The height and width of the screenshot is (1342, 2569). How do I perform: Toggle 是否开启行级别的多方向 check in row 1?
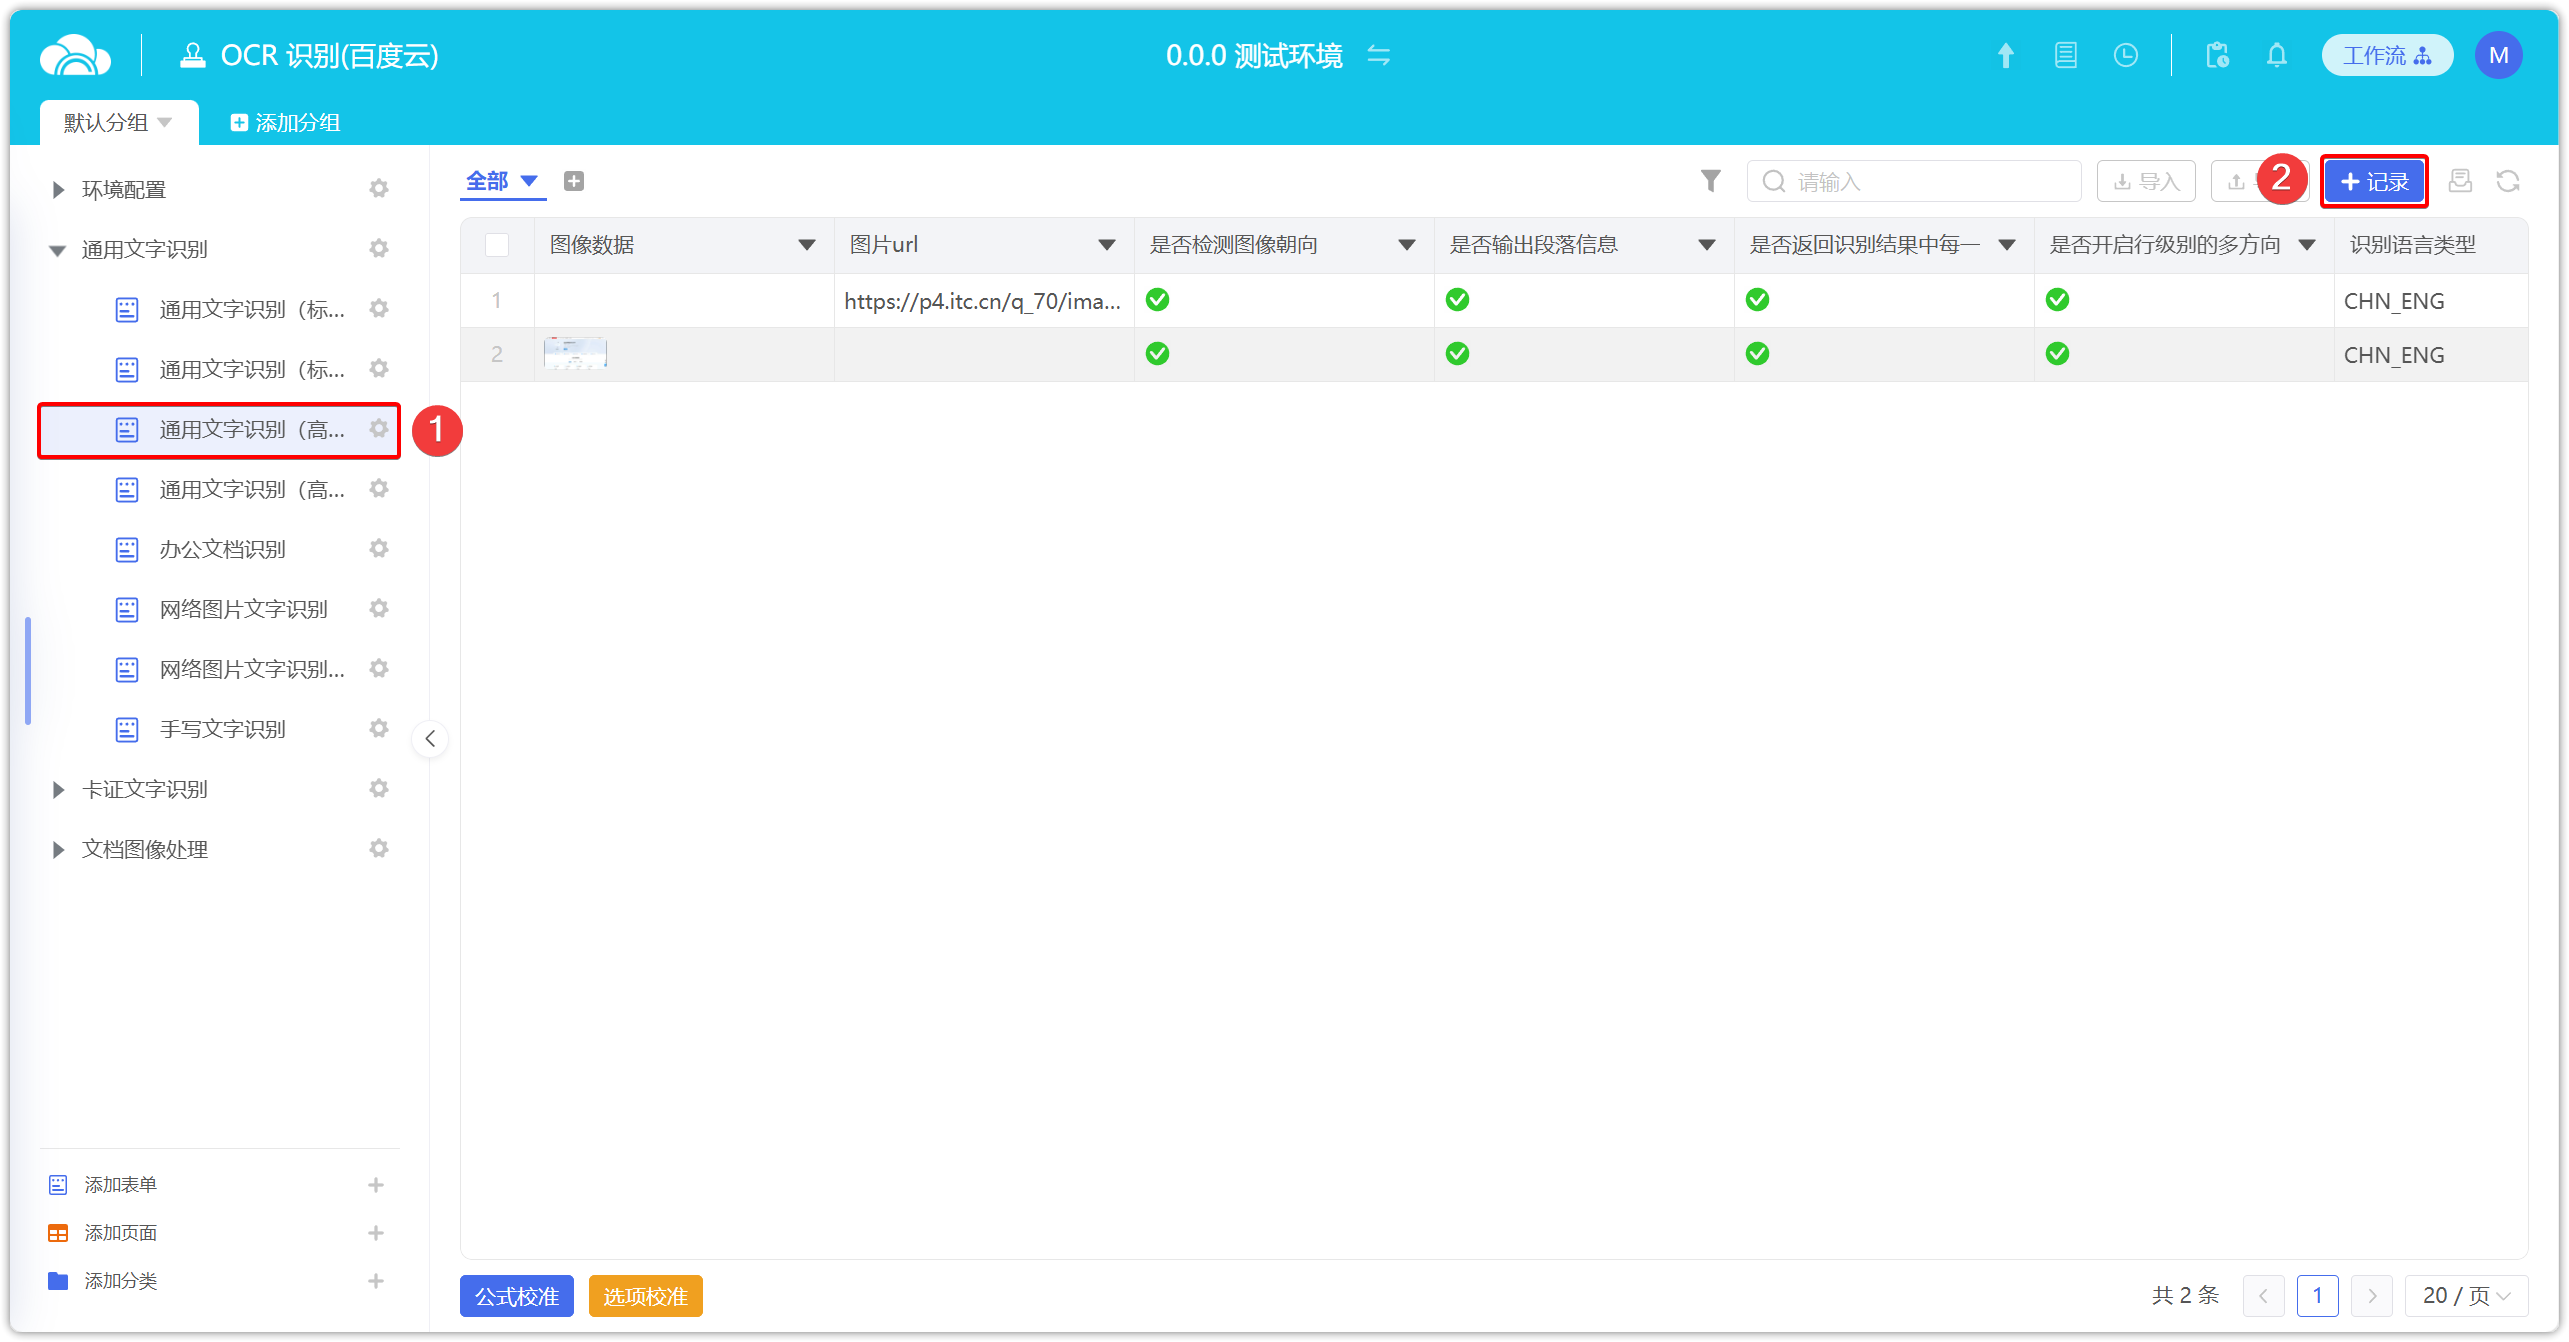[2058, 300]
